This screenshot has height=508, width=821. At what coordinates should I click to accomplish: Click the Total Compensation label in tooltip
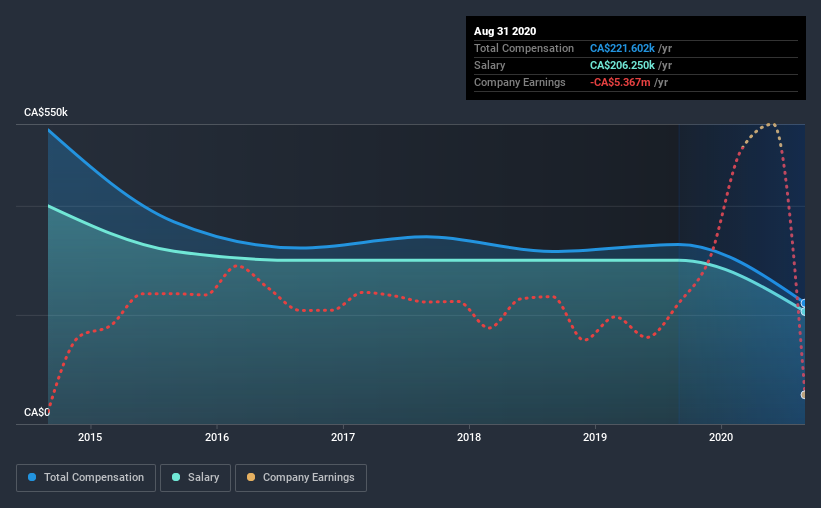pos(524,48)
